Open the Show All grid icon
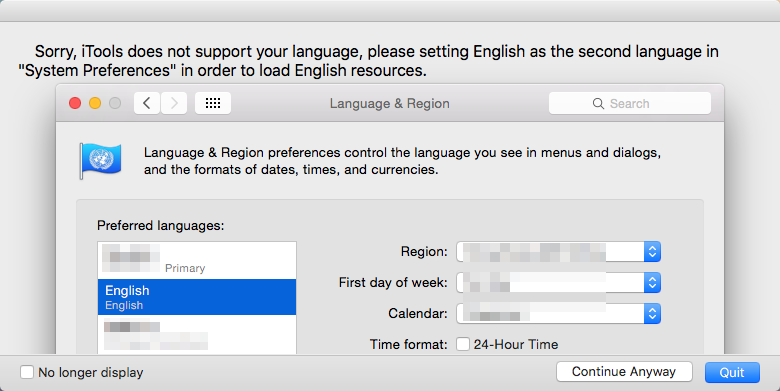Image resolution: width=780 pixels, height=391 pixels. click(x=213, y=103)
